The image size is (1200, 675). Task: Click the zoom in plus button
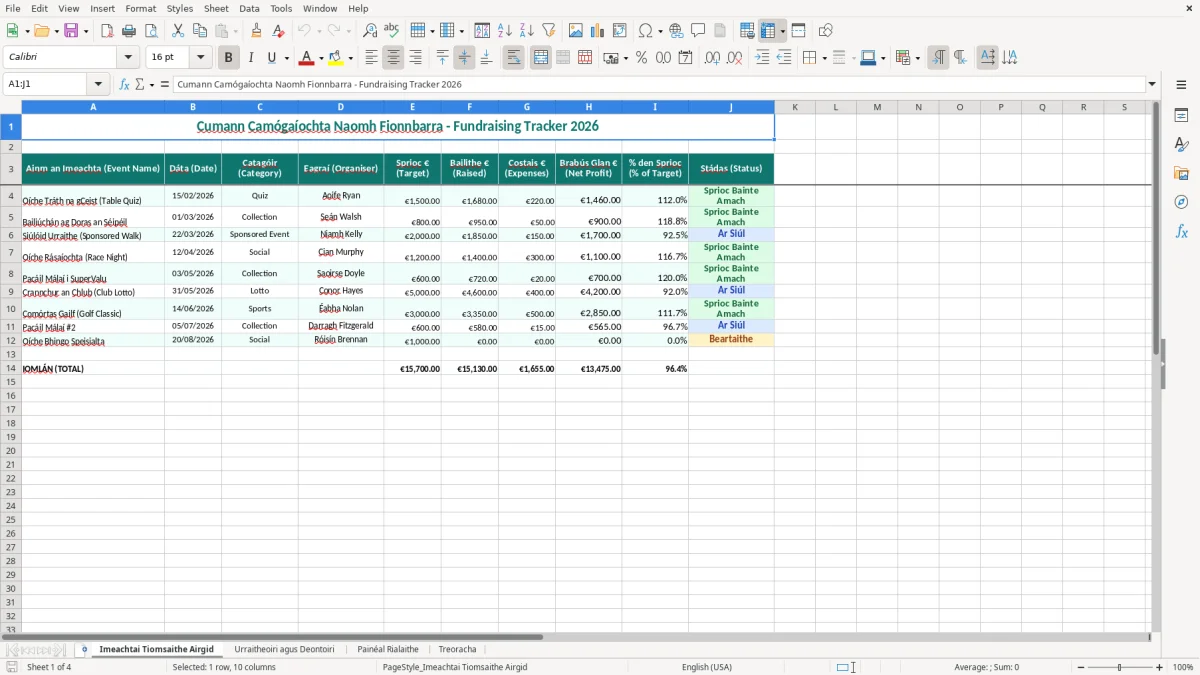click(1160, 667)
